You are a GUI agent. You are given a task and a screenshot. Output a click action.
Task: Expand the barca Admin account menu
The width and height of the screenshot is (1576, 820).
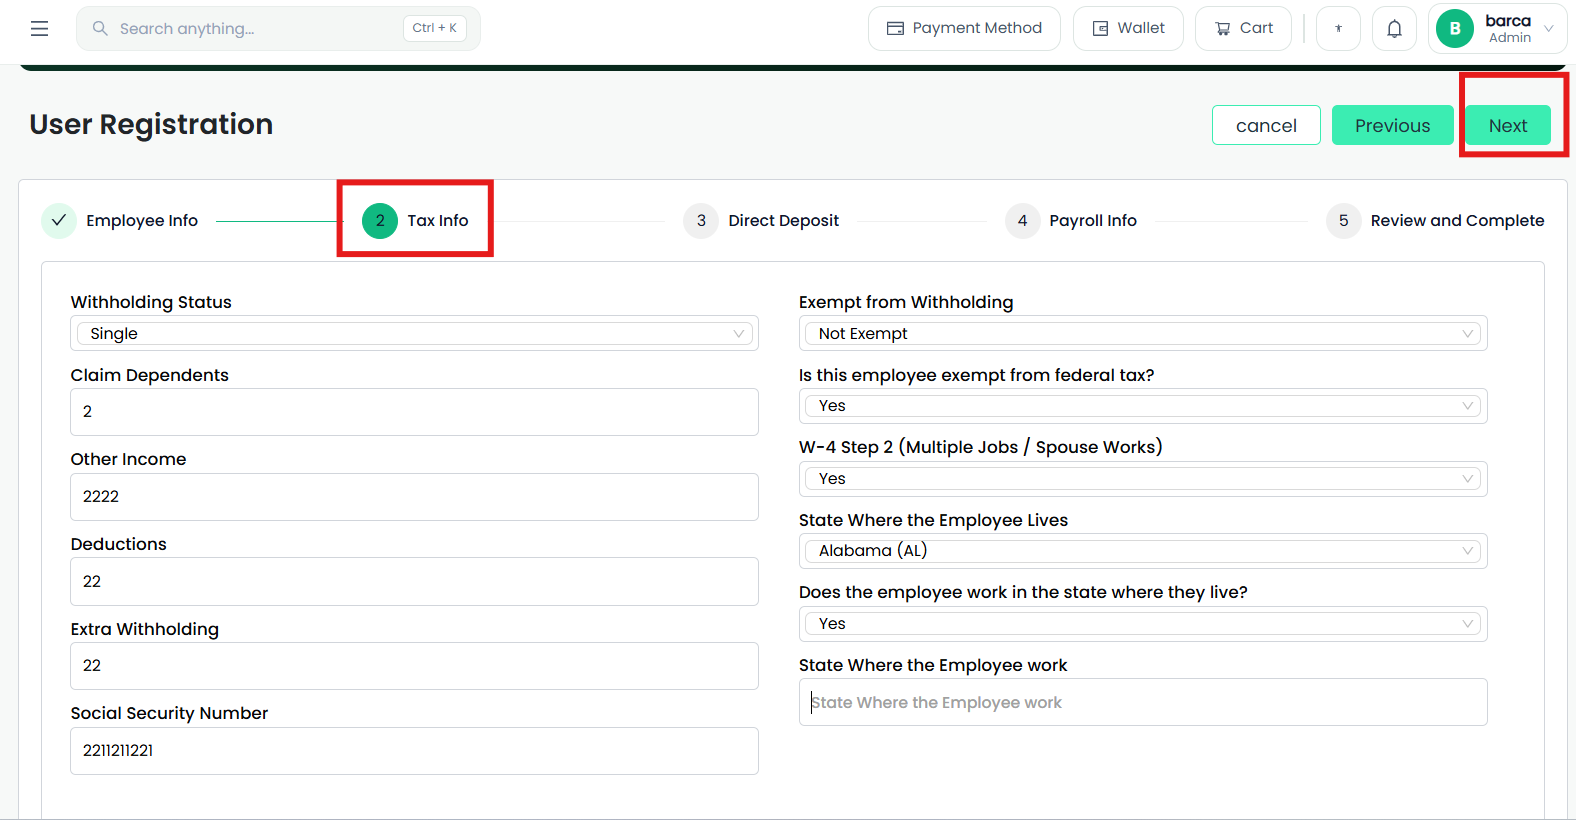[x=1497, y=28]
